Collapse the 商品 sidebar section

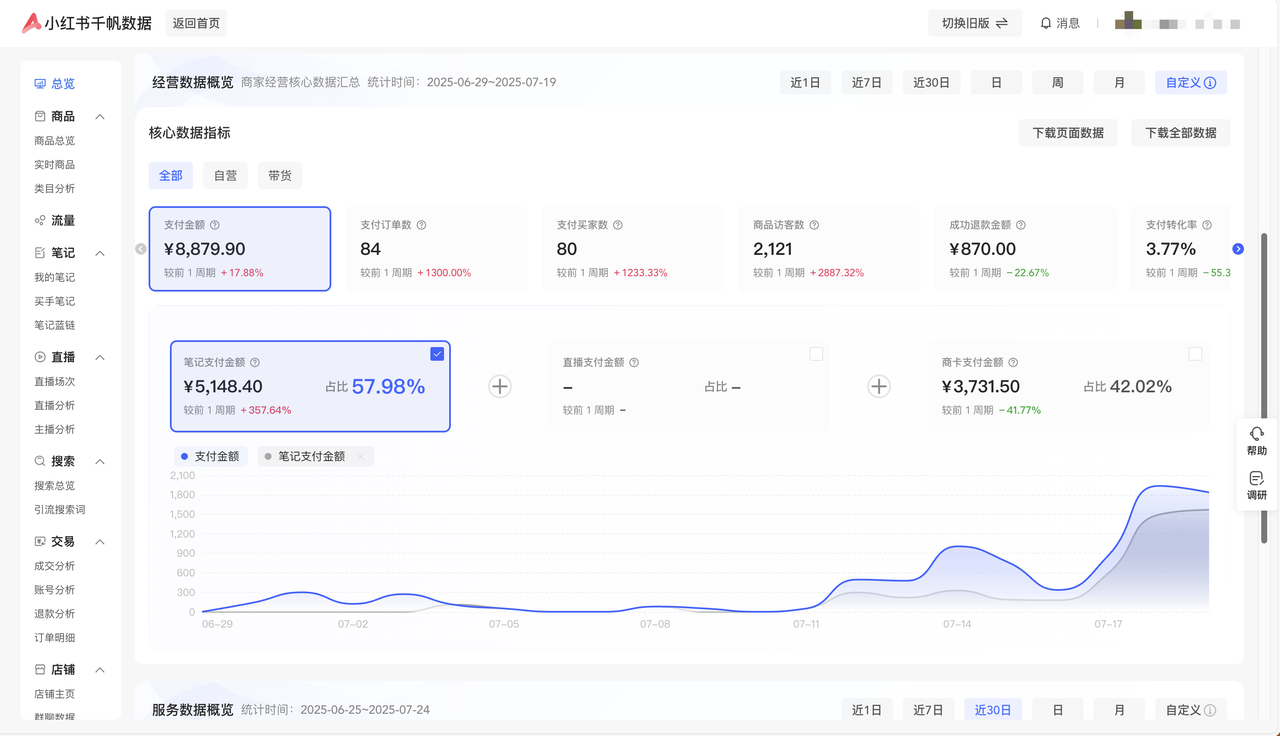pyautogui.click(x=100, y=117)
